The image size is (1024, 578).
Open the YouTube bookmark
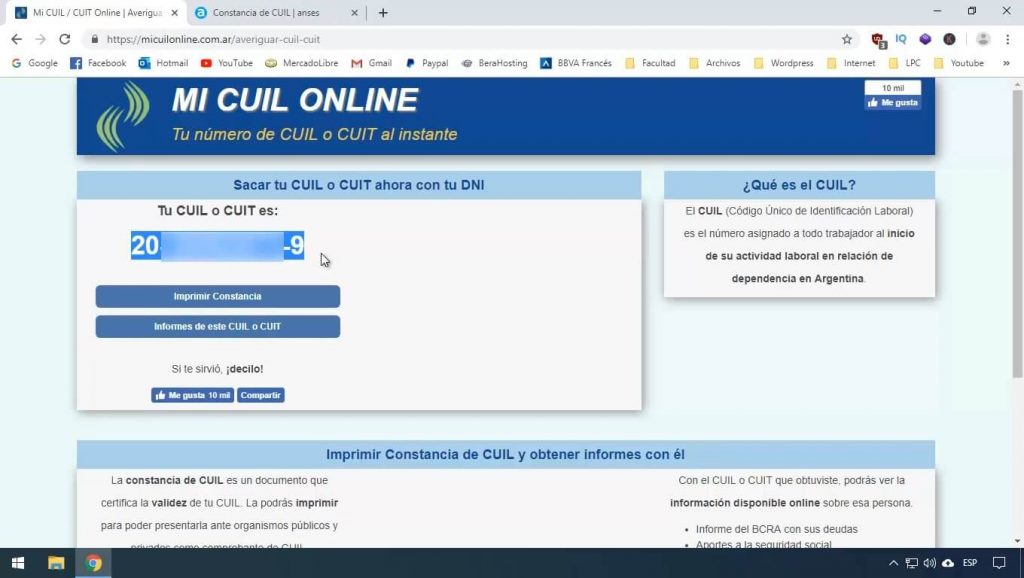(x=227, y=62)
